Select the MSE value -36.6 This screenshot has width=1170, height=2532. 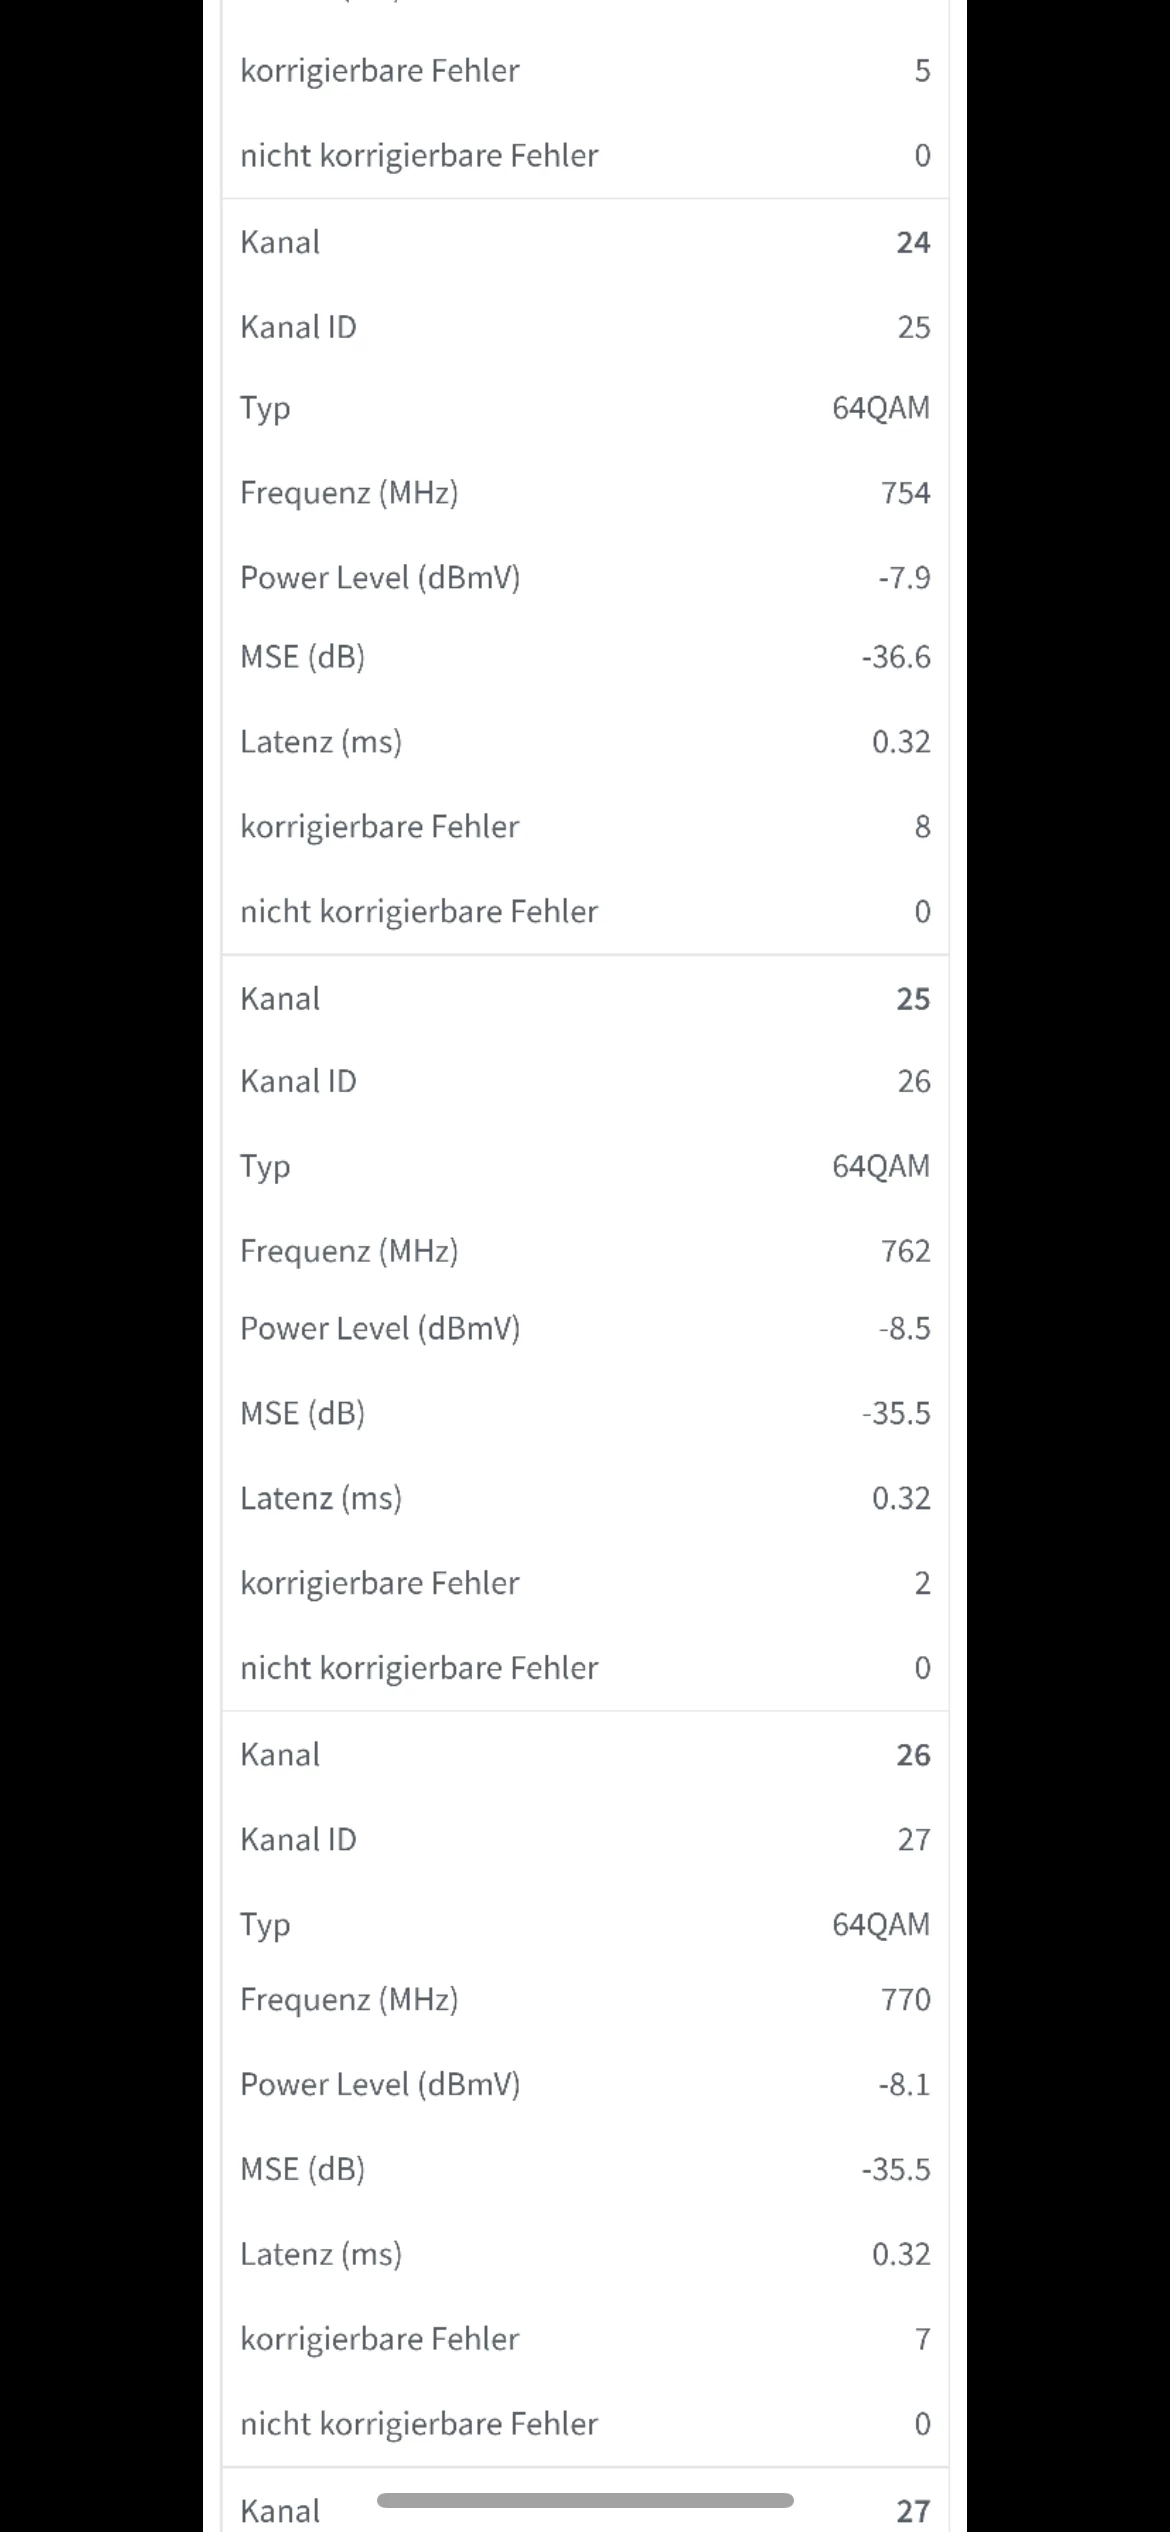pyautogui.click(x=895, y=657)
